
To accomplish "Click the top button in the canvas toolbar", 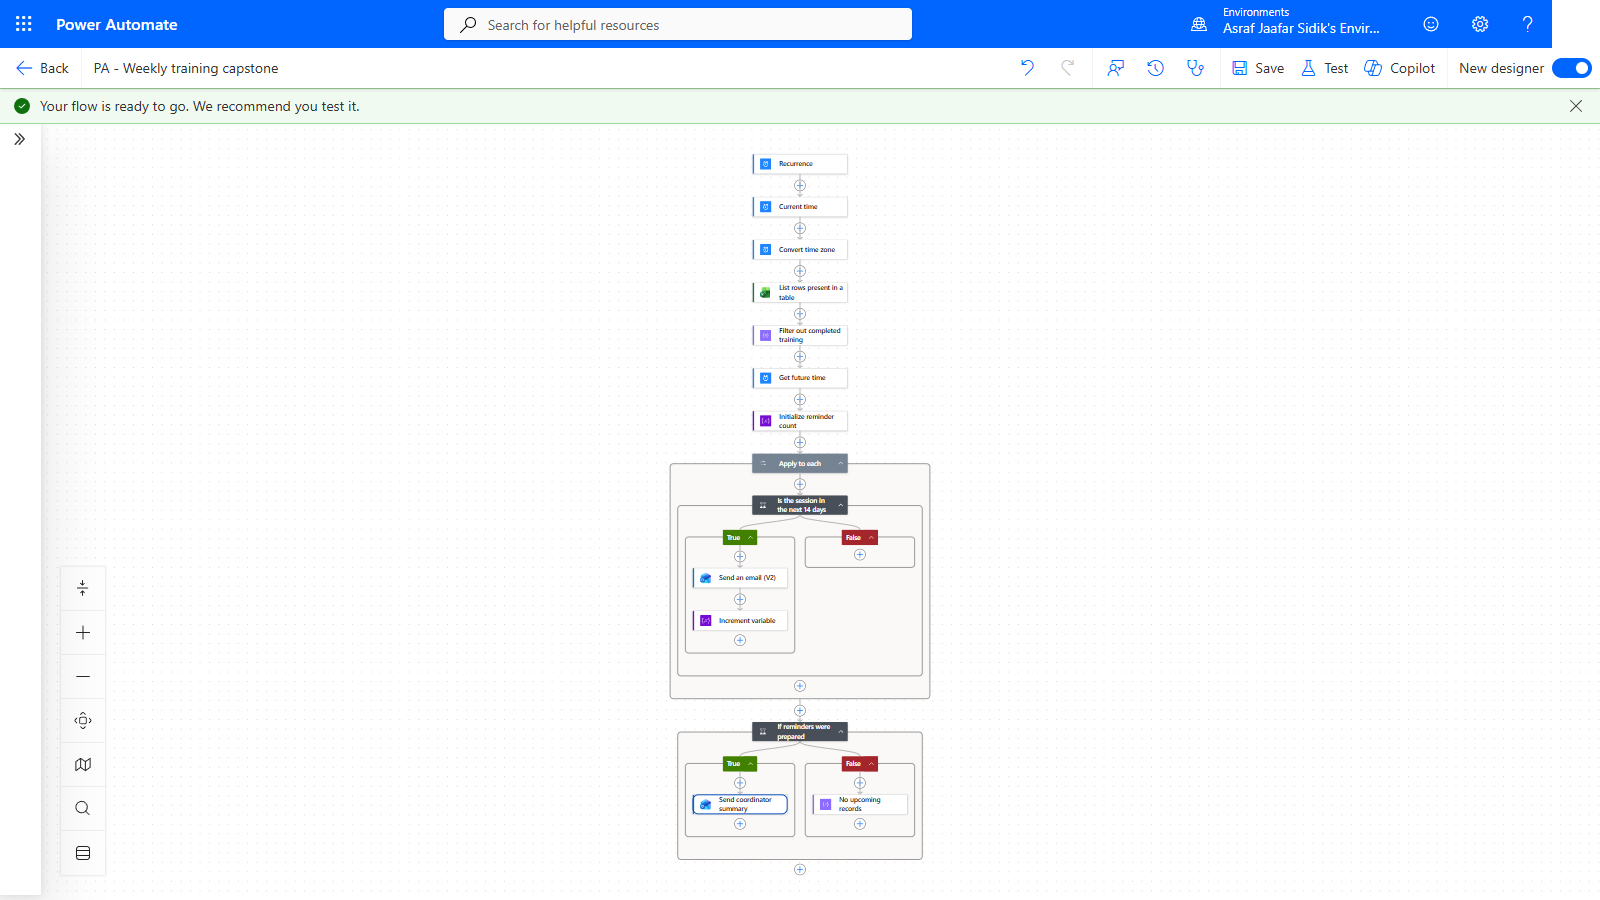I will 83,589.
